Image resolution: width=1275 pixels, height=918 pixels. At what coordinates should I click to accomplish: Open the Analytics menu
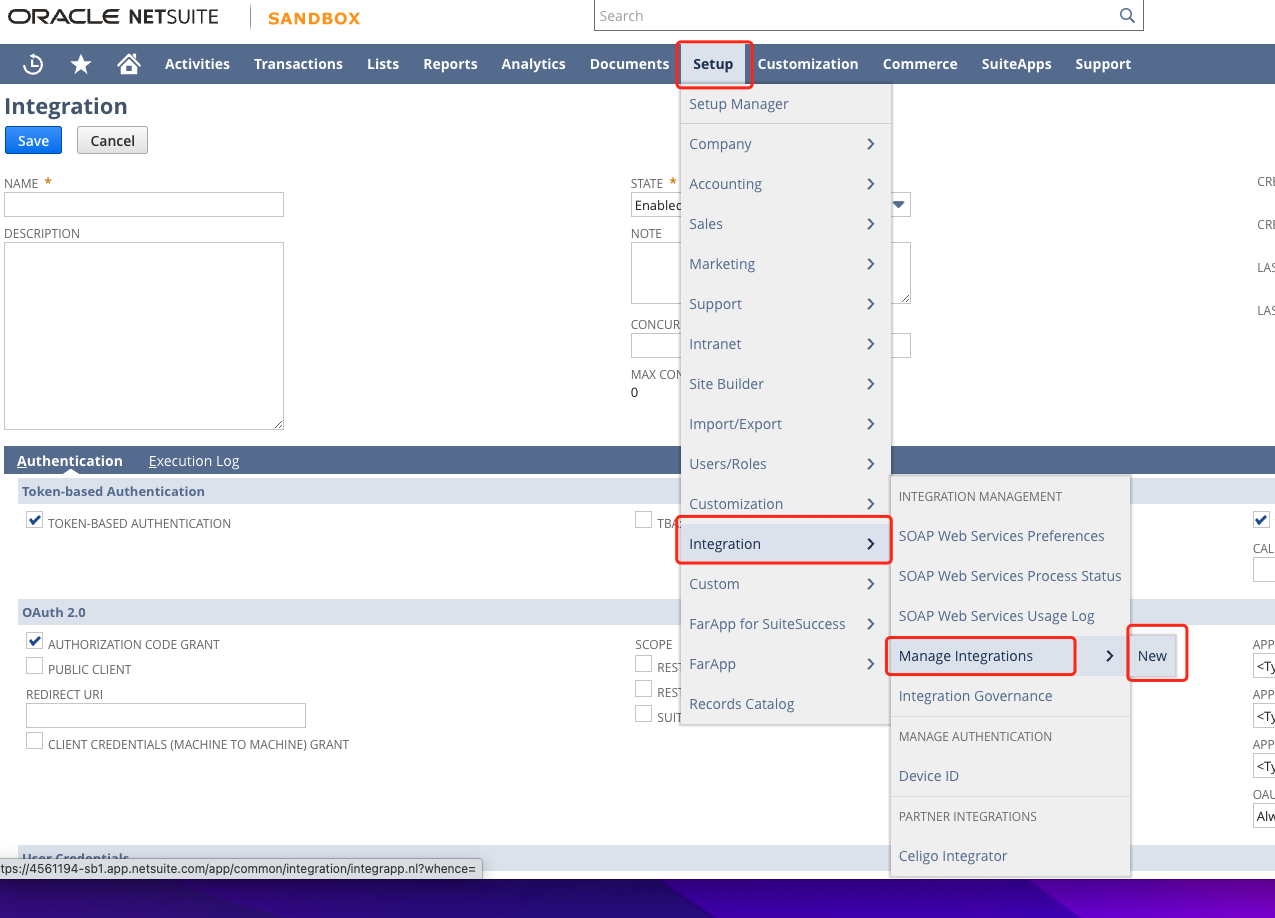(533, 64)
